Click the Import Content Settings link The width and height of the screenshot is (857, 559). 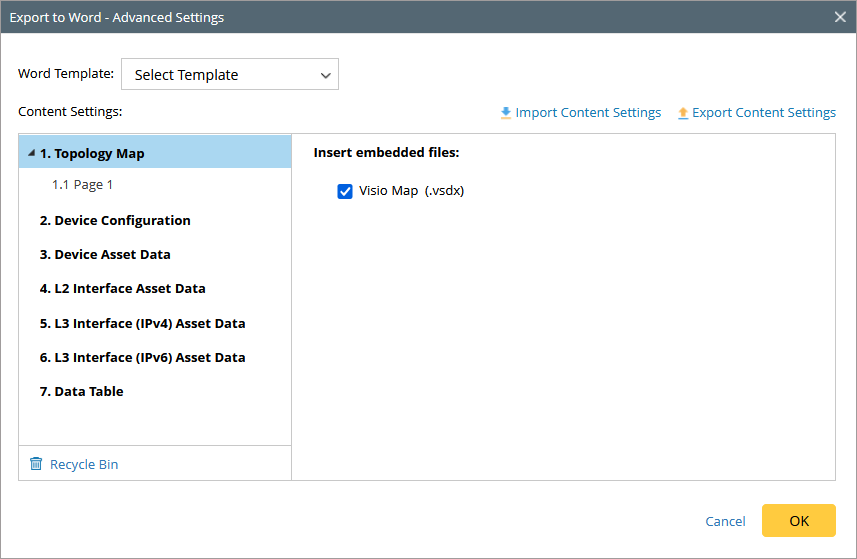588,113
